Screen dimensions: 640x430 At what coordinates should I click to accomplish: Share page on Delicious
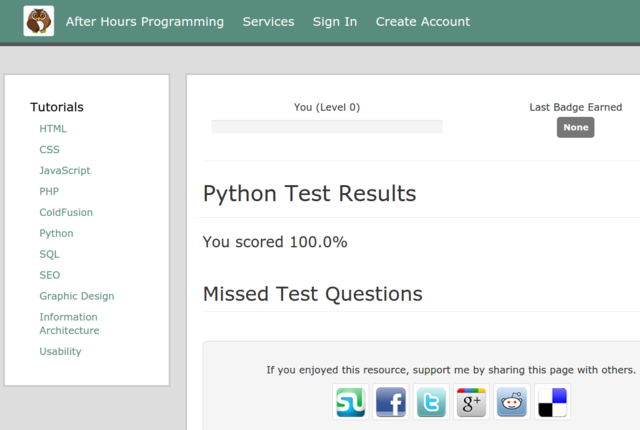coord(551,401)
